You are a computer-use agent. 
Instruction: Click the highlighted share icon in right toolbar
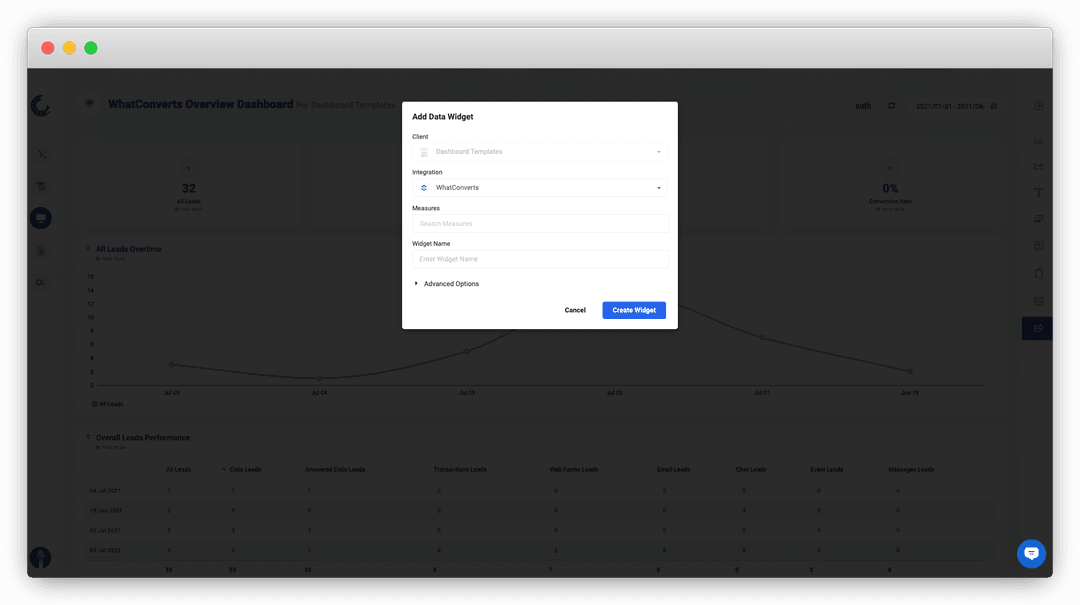1037,328
